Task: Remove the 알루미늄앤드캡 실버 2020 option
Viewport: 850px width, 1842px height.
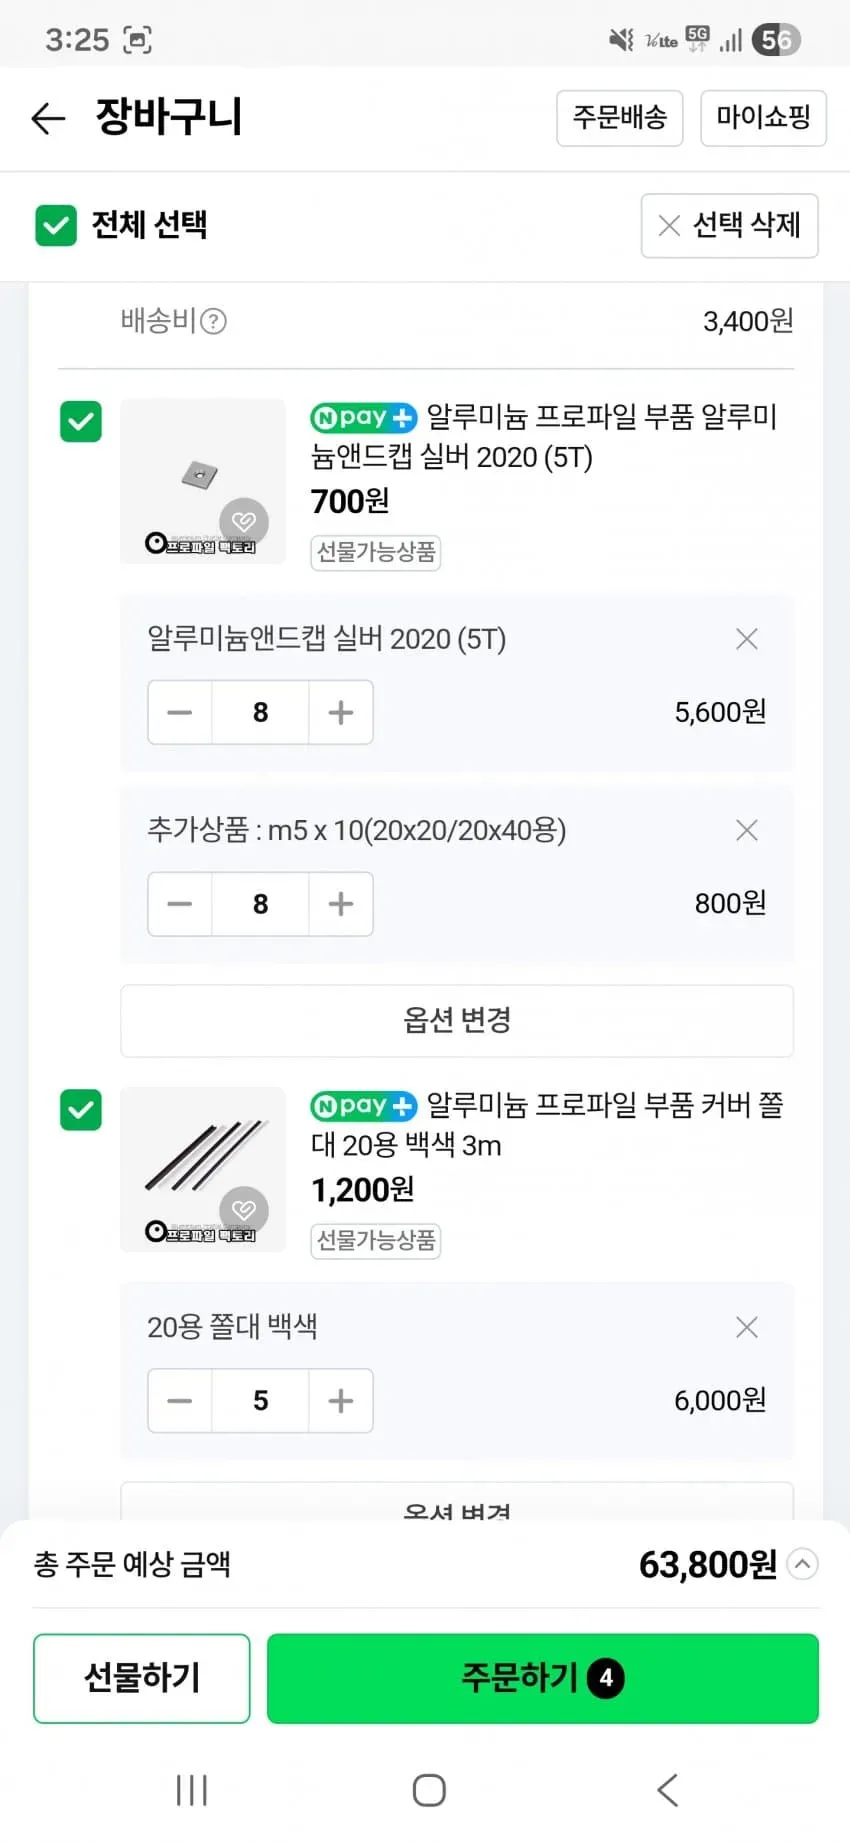Action: coord(746,639)
